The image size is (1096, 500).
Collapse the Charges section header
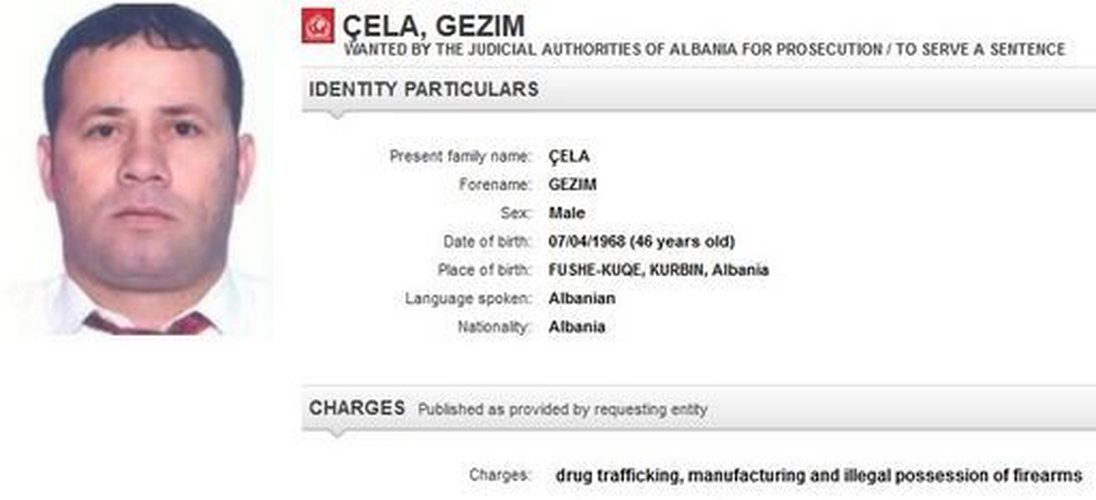[x=698, y=409]
